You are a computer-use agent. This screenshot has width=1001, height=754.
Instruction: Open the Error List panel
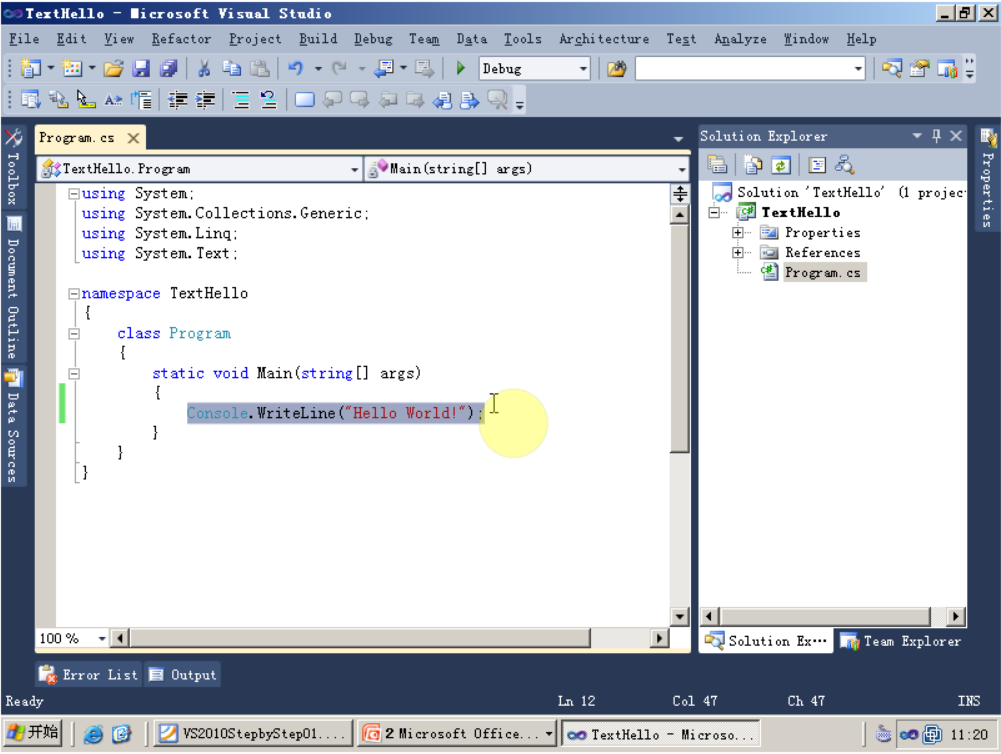point(88,674)
